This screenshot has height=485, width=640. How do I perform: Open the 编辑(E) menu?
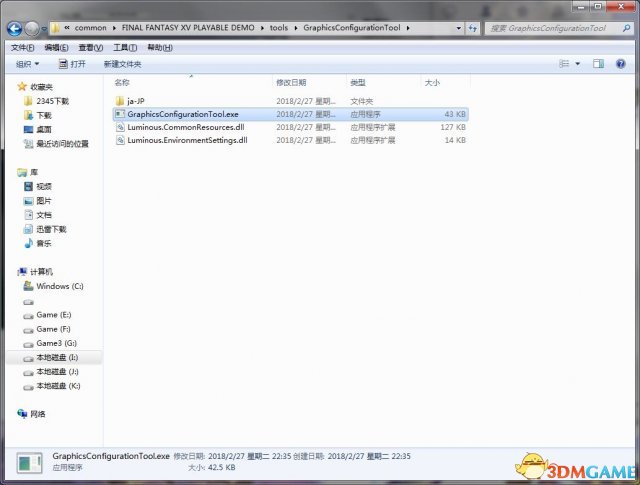pyautogui.click(x=56, y=48)
